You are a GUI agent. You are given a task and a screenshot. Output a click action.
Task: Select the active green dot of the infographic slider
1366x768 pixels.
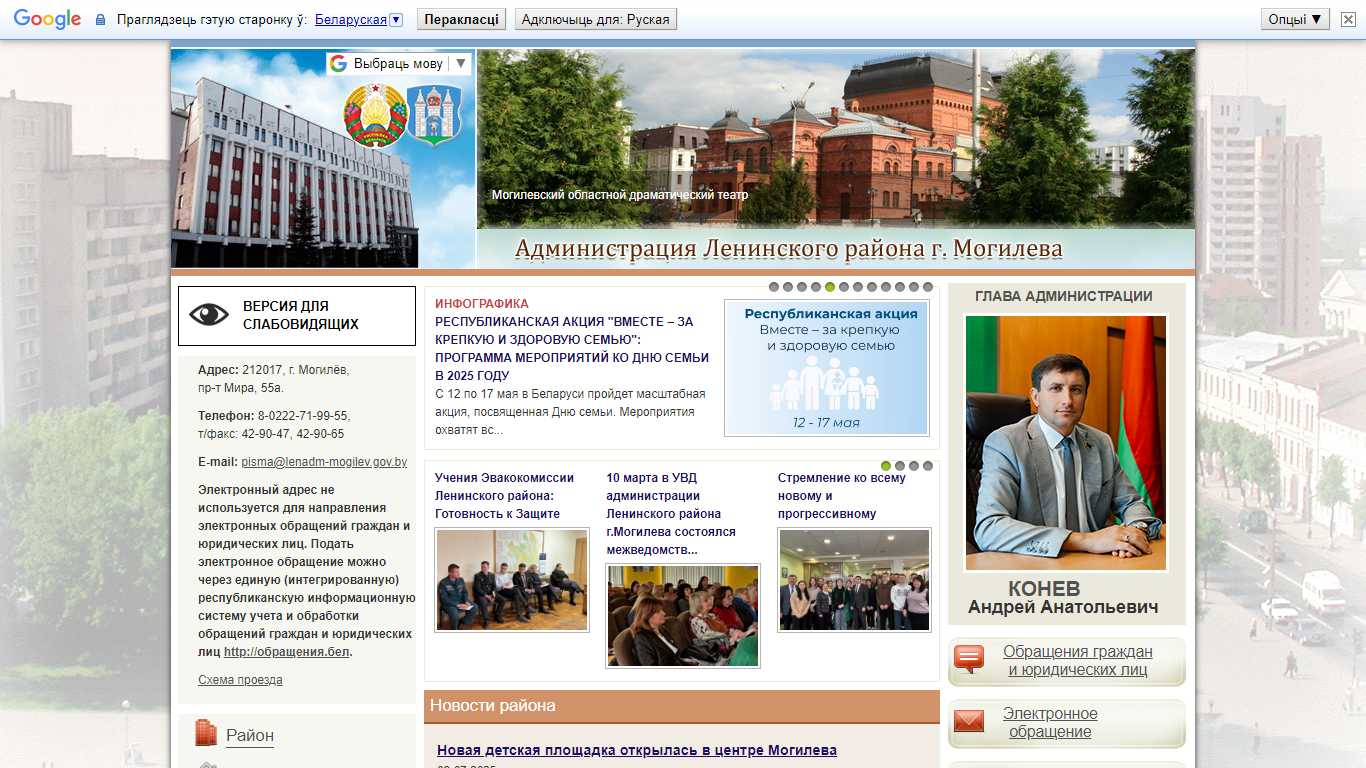pyautogui.click(x=830, y=287)
